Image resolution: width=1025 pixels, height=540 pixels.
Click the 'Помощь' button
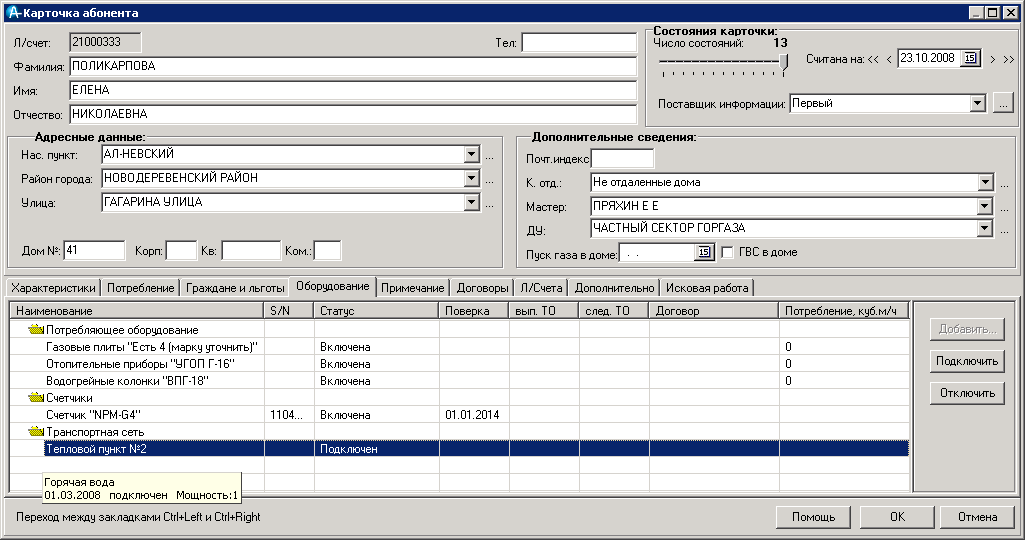tap(813, 517)
